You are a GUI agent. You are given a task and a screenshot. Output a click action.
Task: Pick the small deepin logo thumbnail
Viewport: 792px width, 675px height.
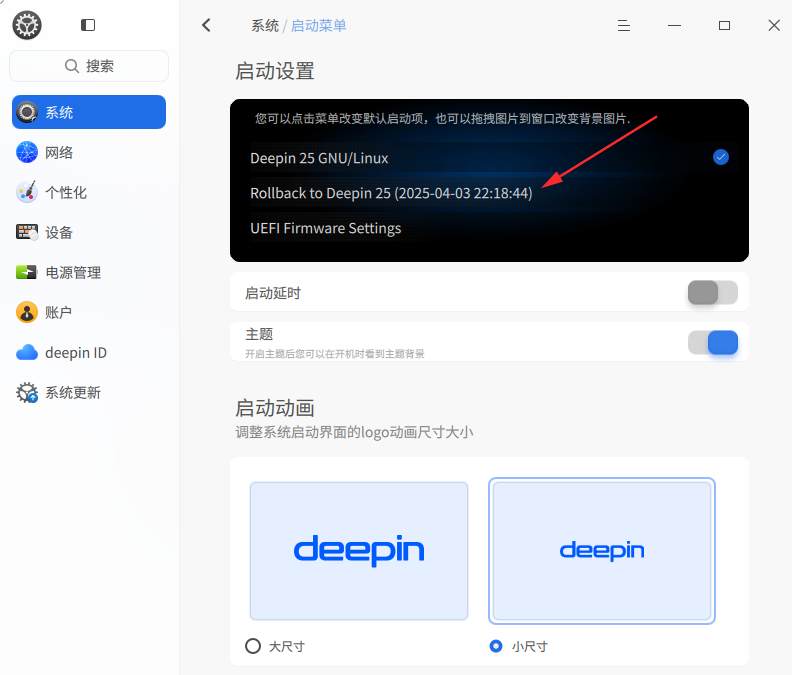[x=602, y=551]
